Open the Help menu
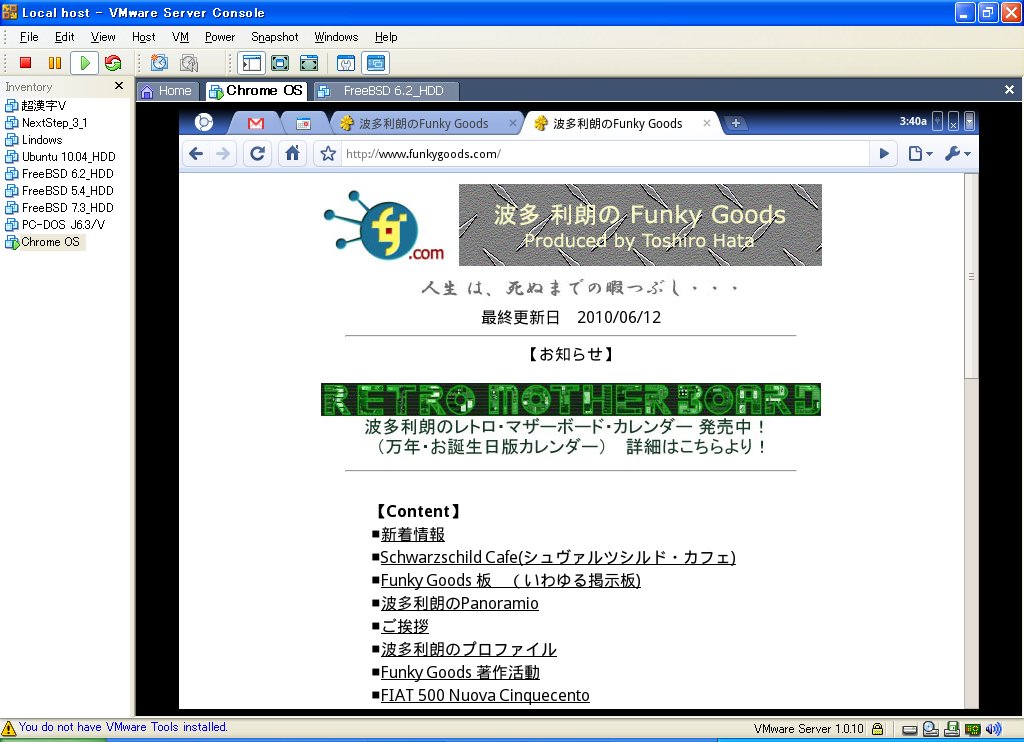 [x=385, y=37]
